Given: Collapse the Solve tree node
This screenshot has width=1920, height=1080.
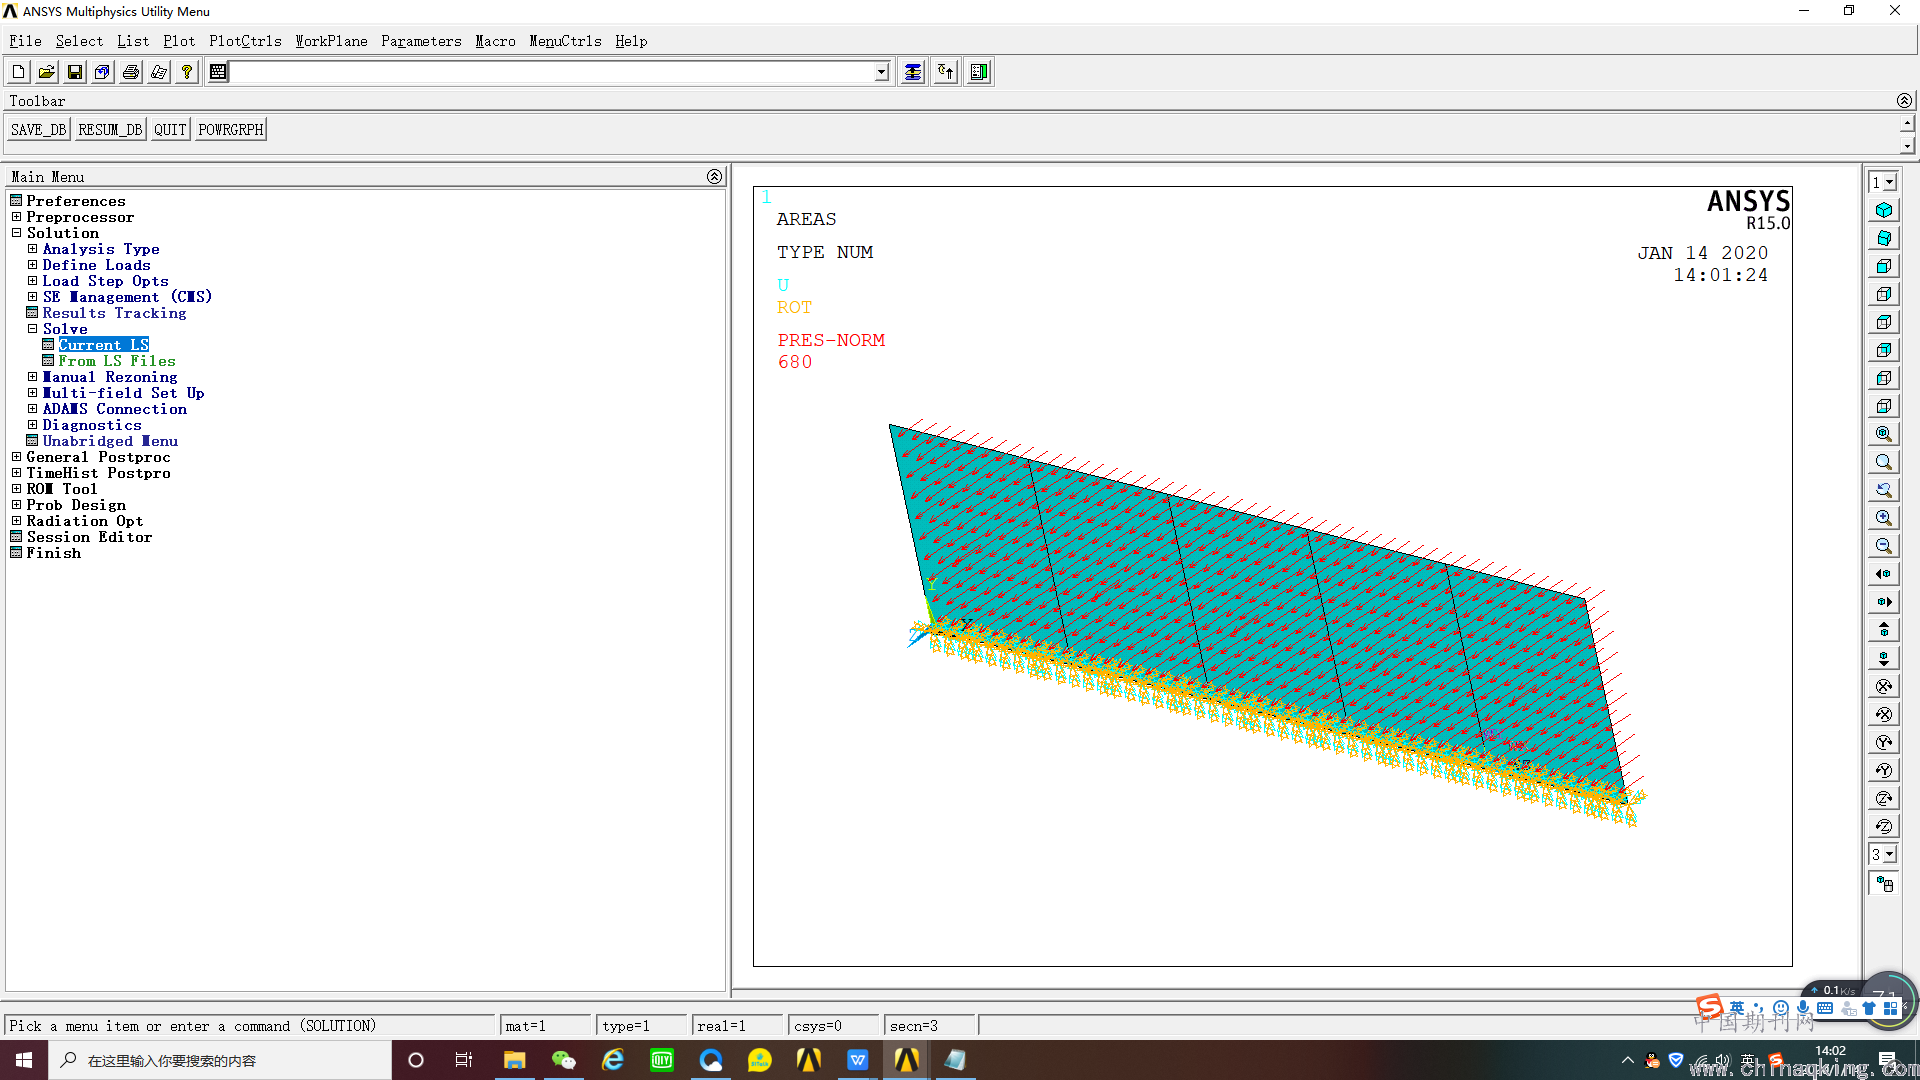Looking at the screenshot, I should pos(32,329).
